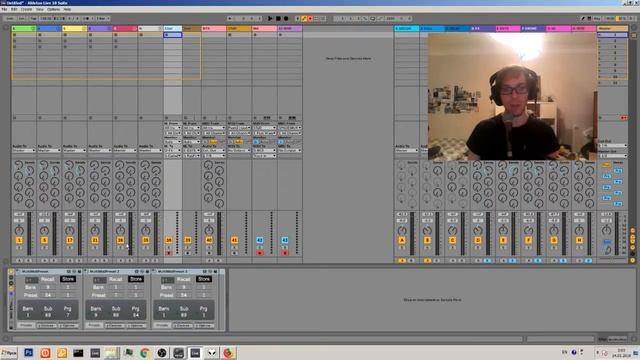
Task: Click the Windows Start button
Action: (9, 353)
